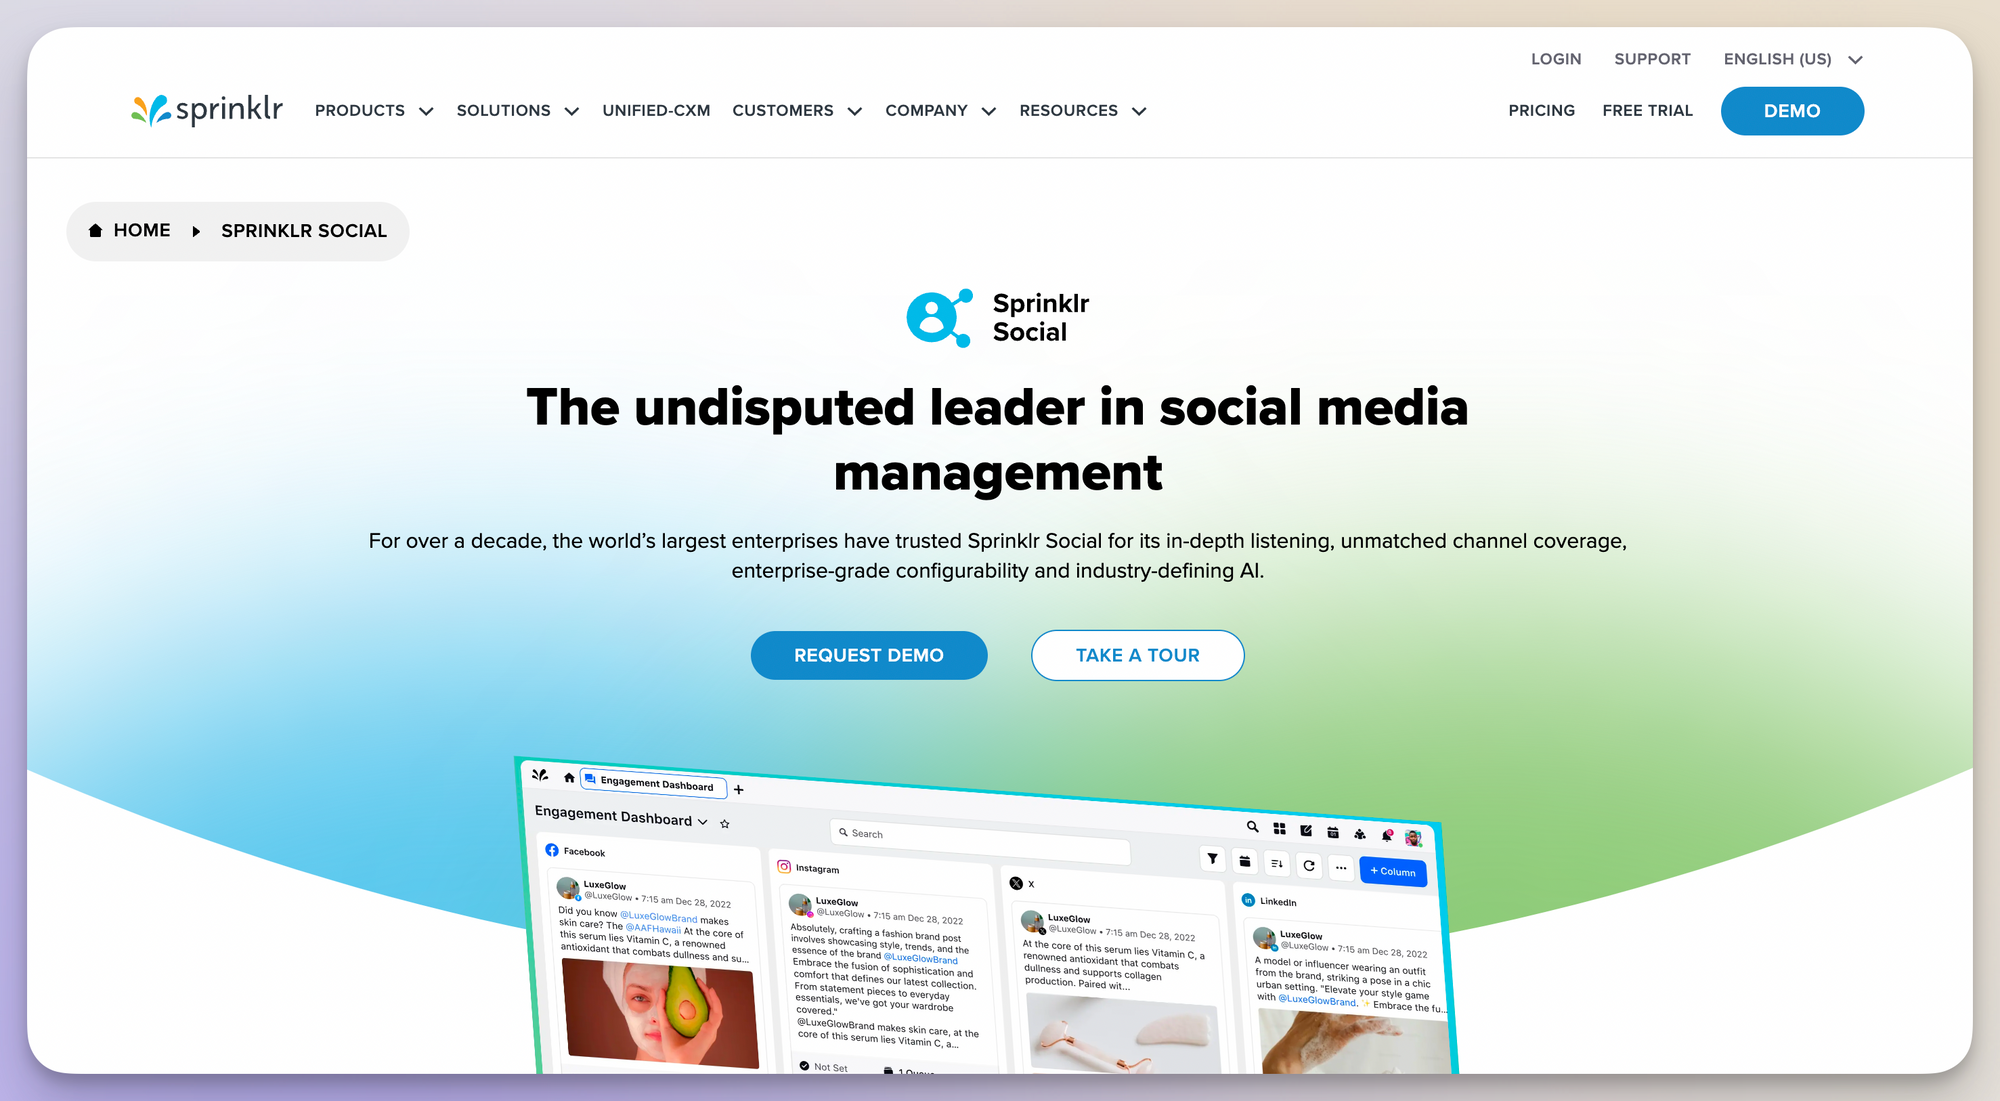Screen dimensions: 2000x1101
Task: Click the ENGLISH (US) language selector
Action: (x=1794, y=58)
